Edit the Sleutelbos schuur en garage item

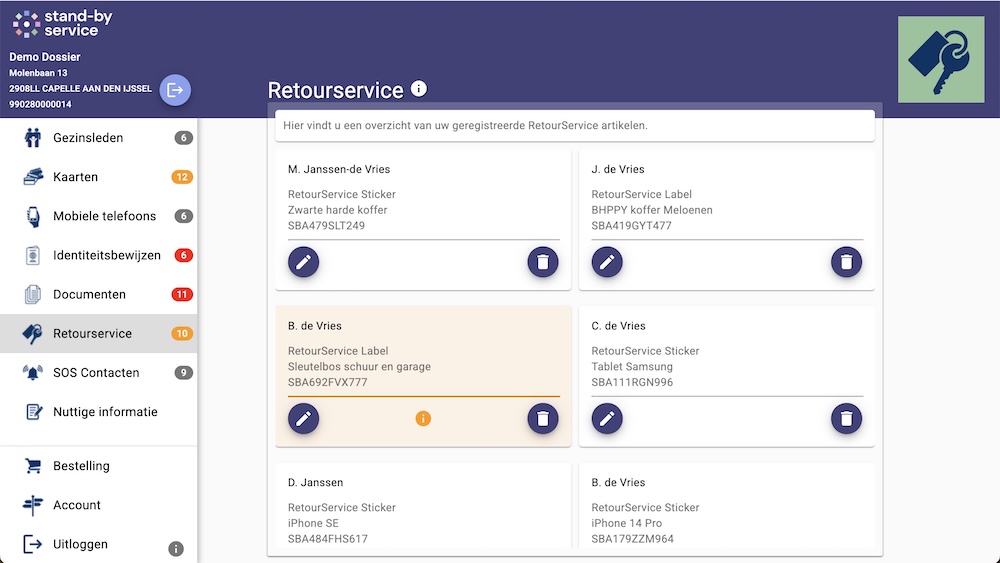coord(304,419)
